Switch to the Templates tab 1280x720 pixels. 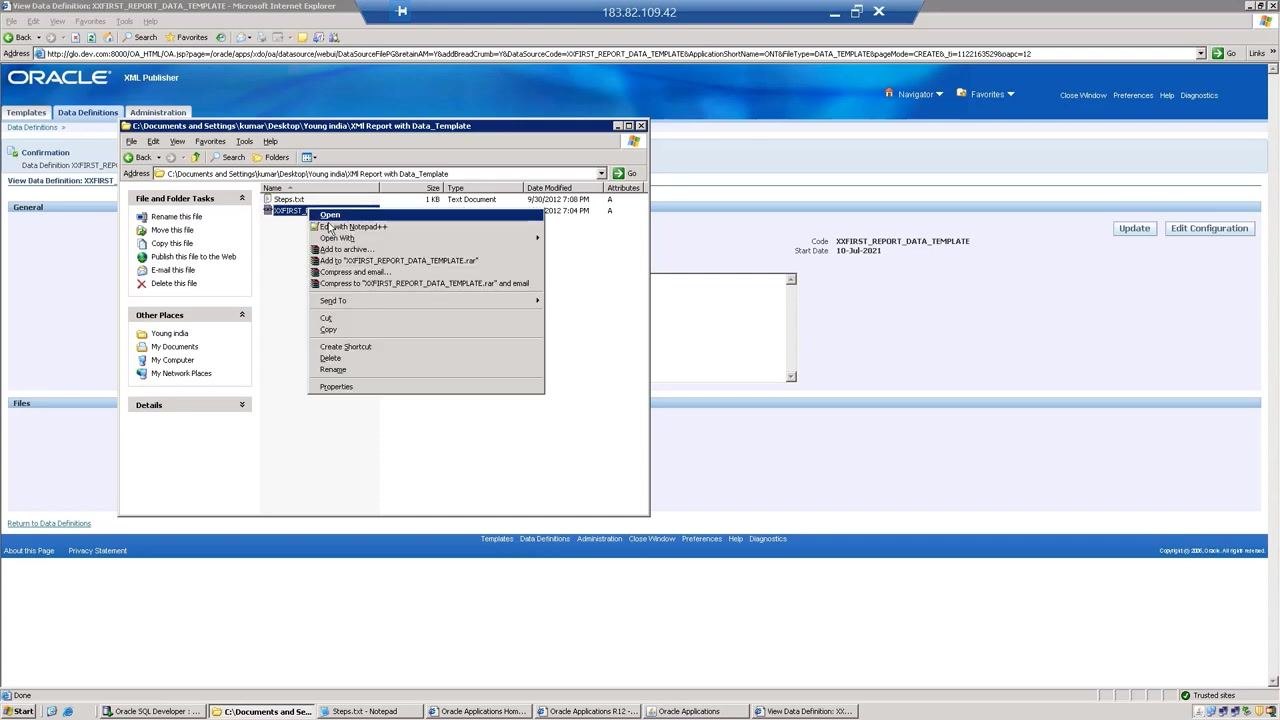pos(26,112)
